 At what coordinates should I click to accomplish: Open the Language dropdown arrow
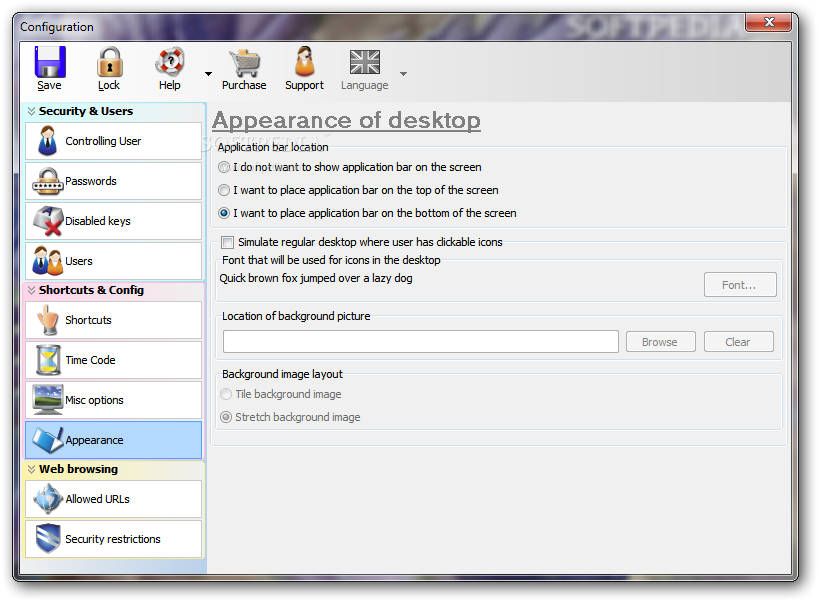403,74
